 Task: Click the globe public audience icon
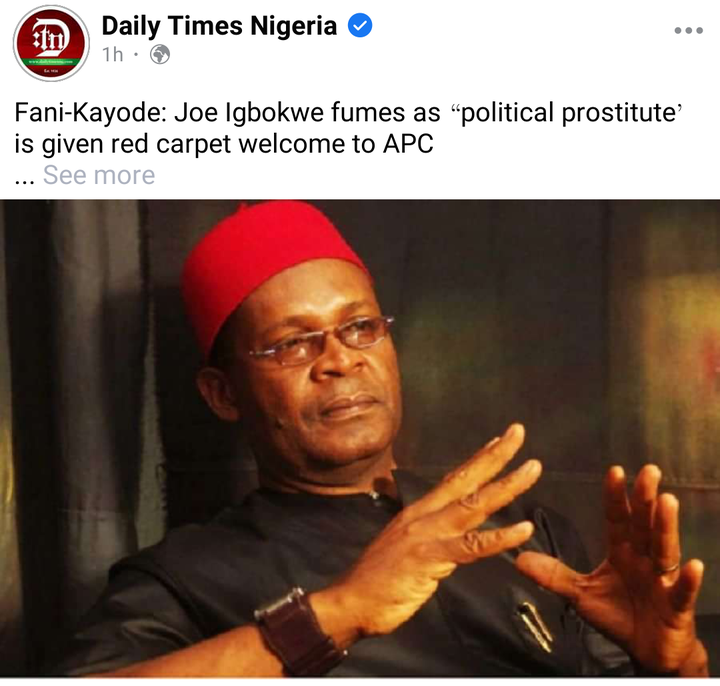tap(160, 55)
